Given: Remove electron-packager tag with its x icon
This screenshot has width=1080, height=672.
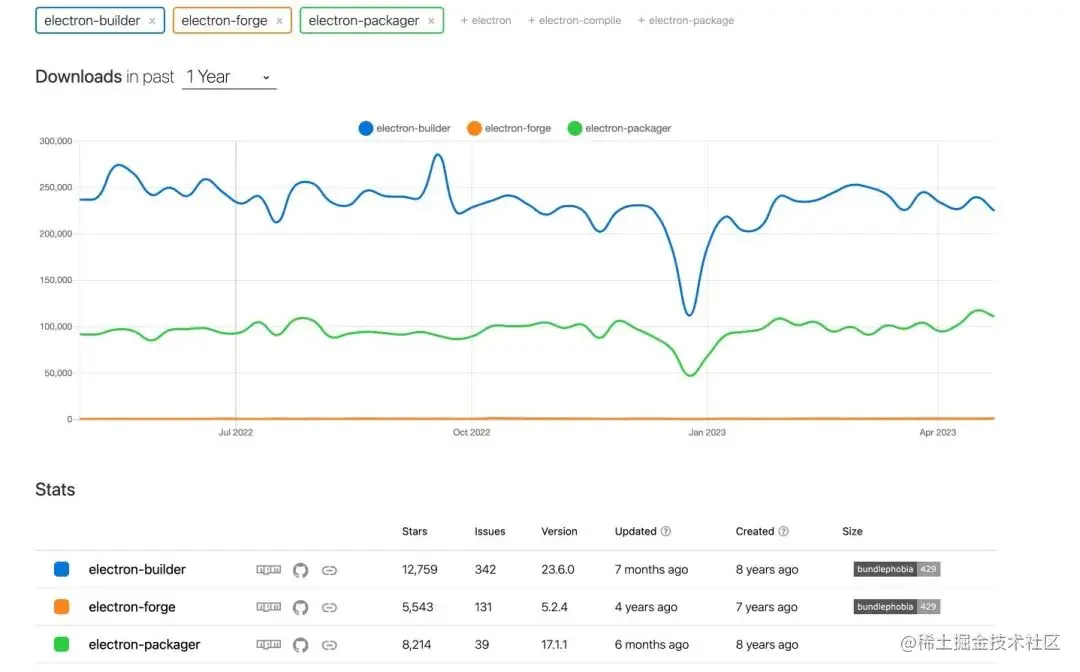Looking at the screenshot, I should point(431,21).
